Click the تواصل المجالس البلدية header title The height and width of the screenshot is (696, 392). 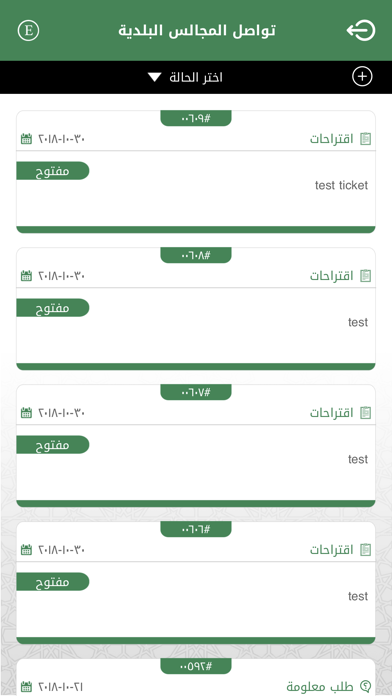click(197, 31)
